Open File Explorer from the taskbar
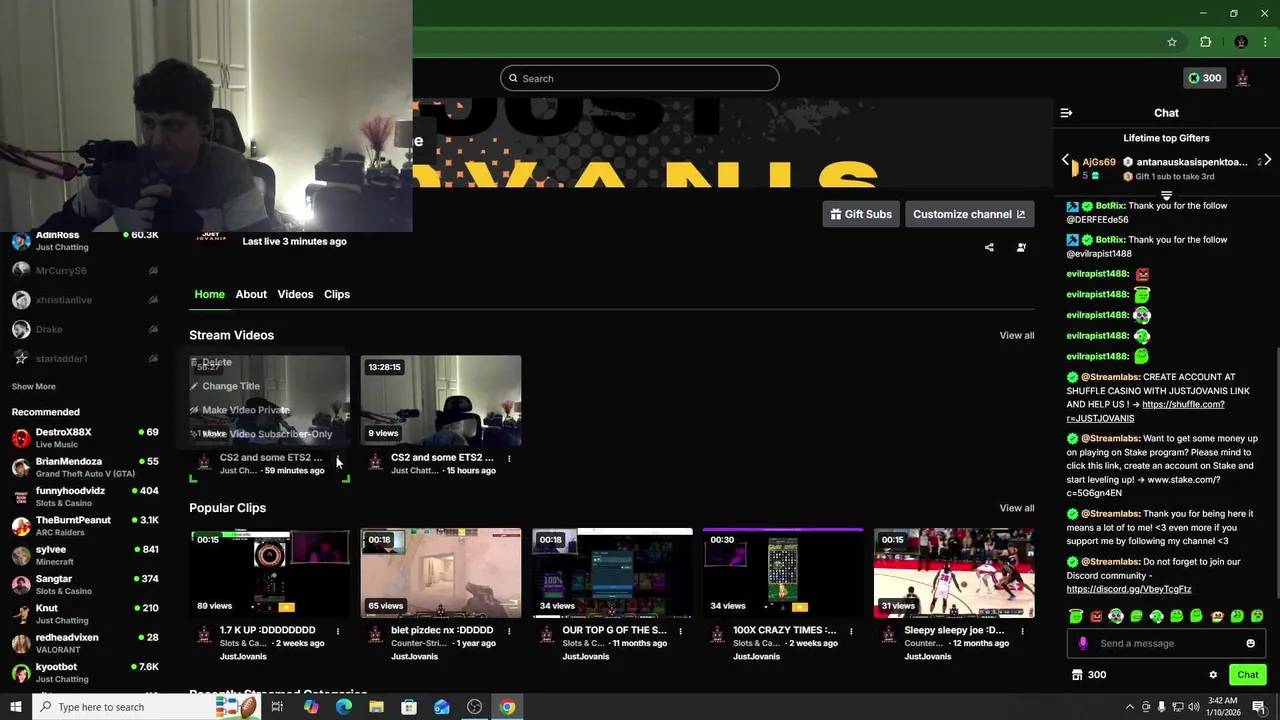Viewport: 1280px width, 720px height. tap(376, 707)
